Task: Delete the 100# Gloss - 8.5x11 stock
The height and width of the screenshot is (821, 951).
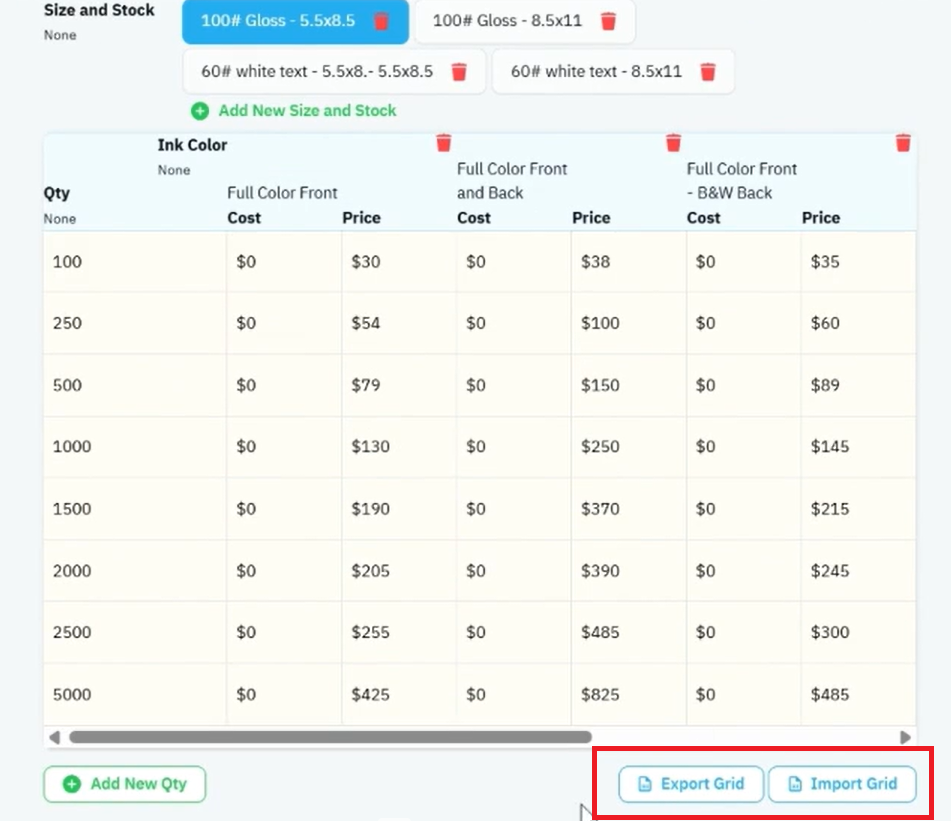Action: click(608, 21)
